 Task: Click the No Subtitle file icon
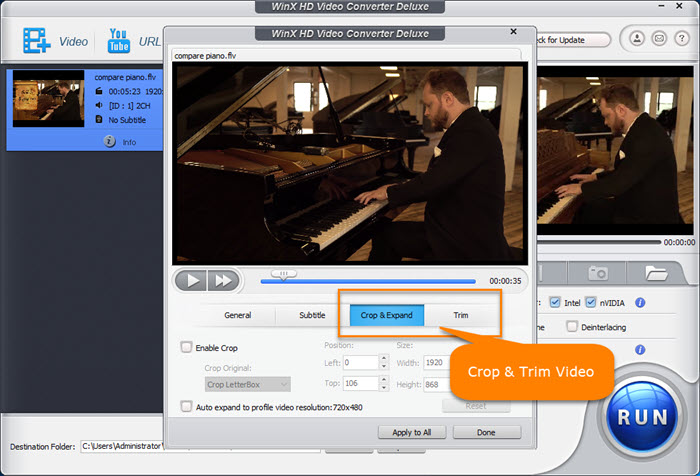click(x=99, y=119)
